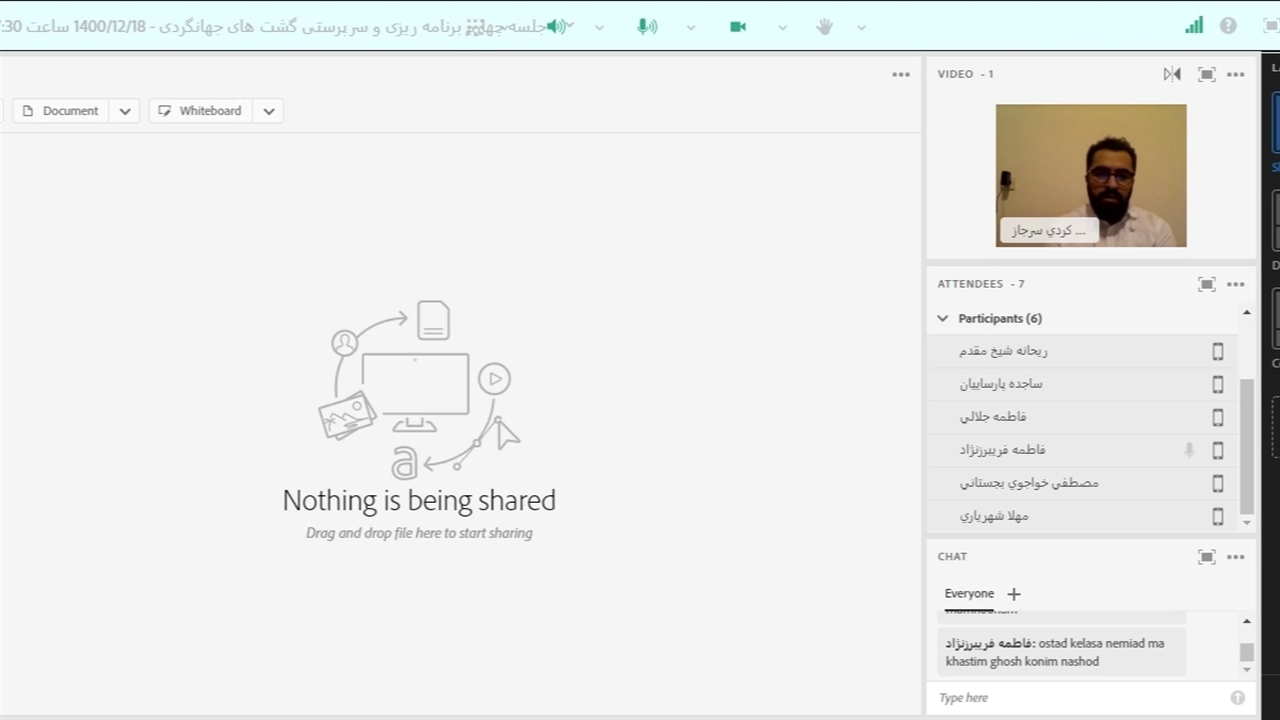This screenshot has height=720, width=1280.
Task: Click the mirror video icon in Video pod
Action: click(1172, 74)
